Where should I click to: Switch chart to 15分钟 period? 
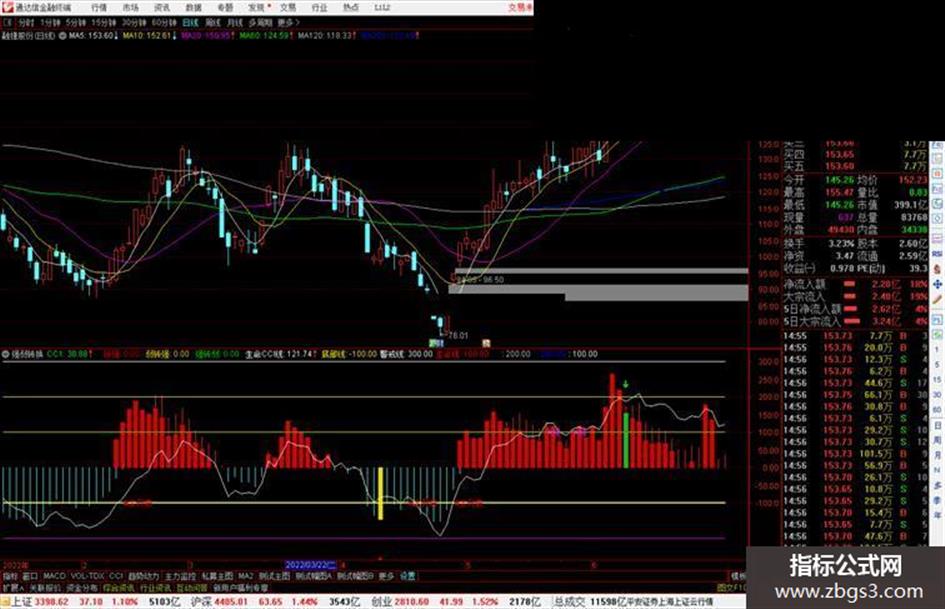tap(104, 22)
